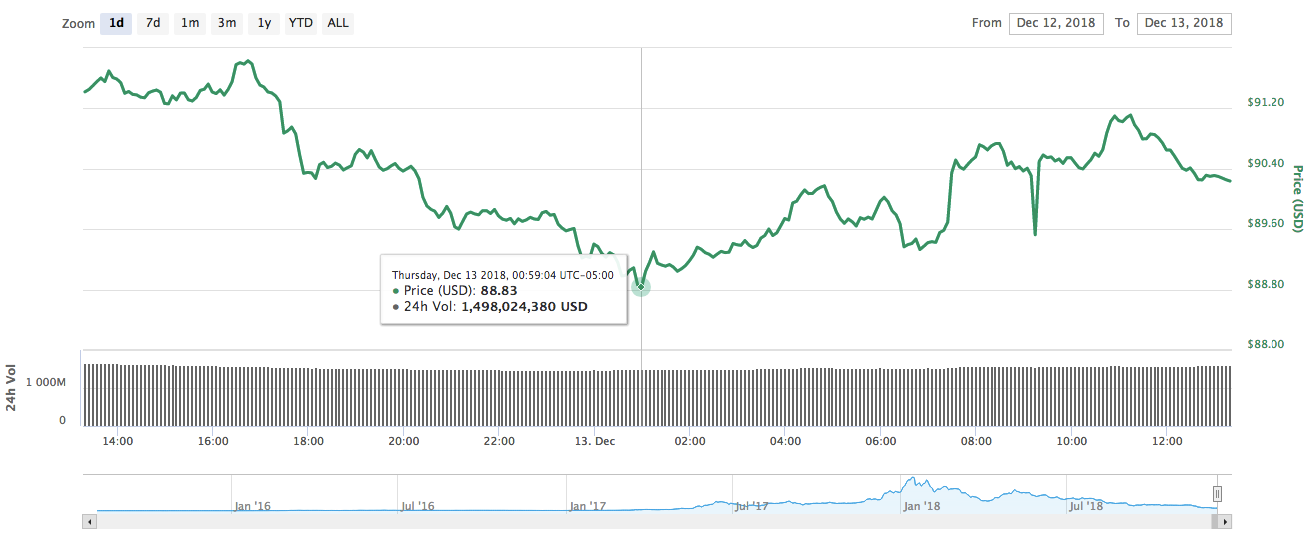Click the Zoom label
Viewport: 1312px width, 539px height.
point(78,24)
